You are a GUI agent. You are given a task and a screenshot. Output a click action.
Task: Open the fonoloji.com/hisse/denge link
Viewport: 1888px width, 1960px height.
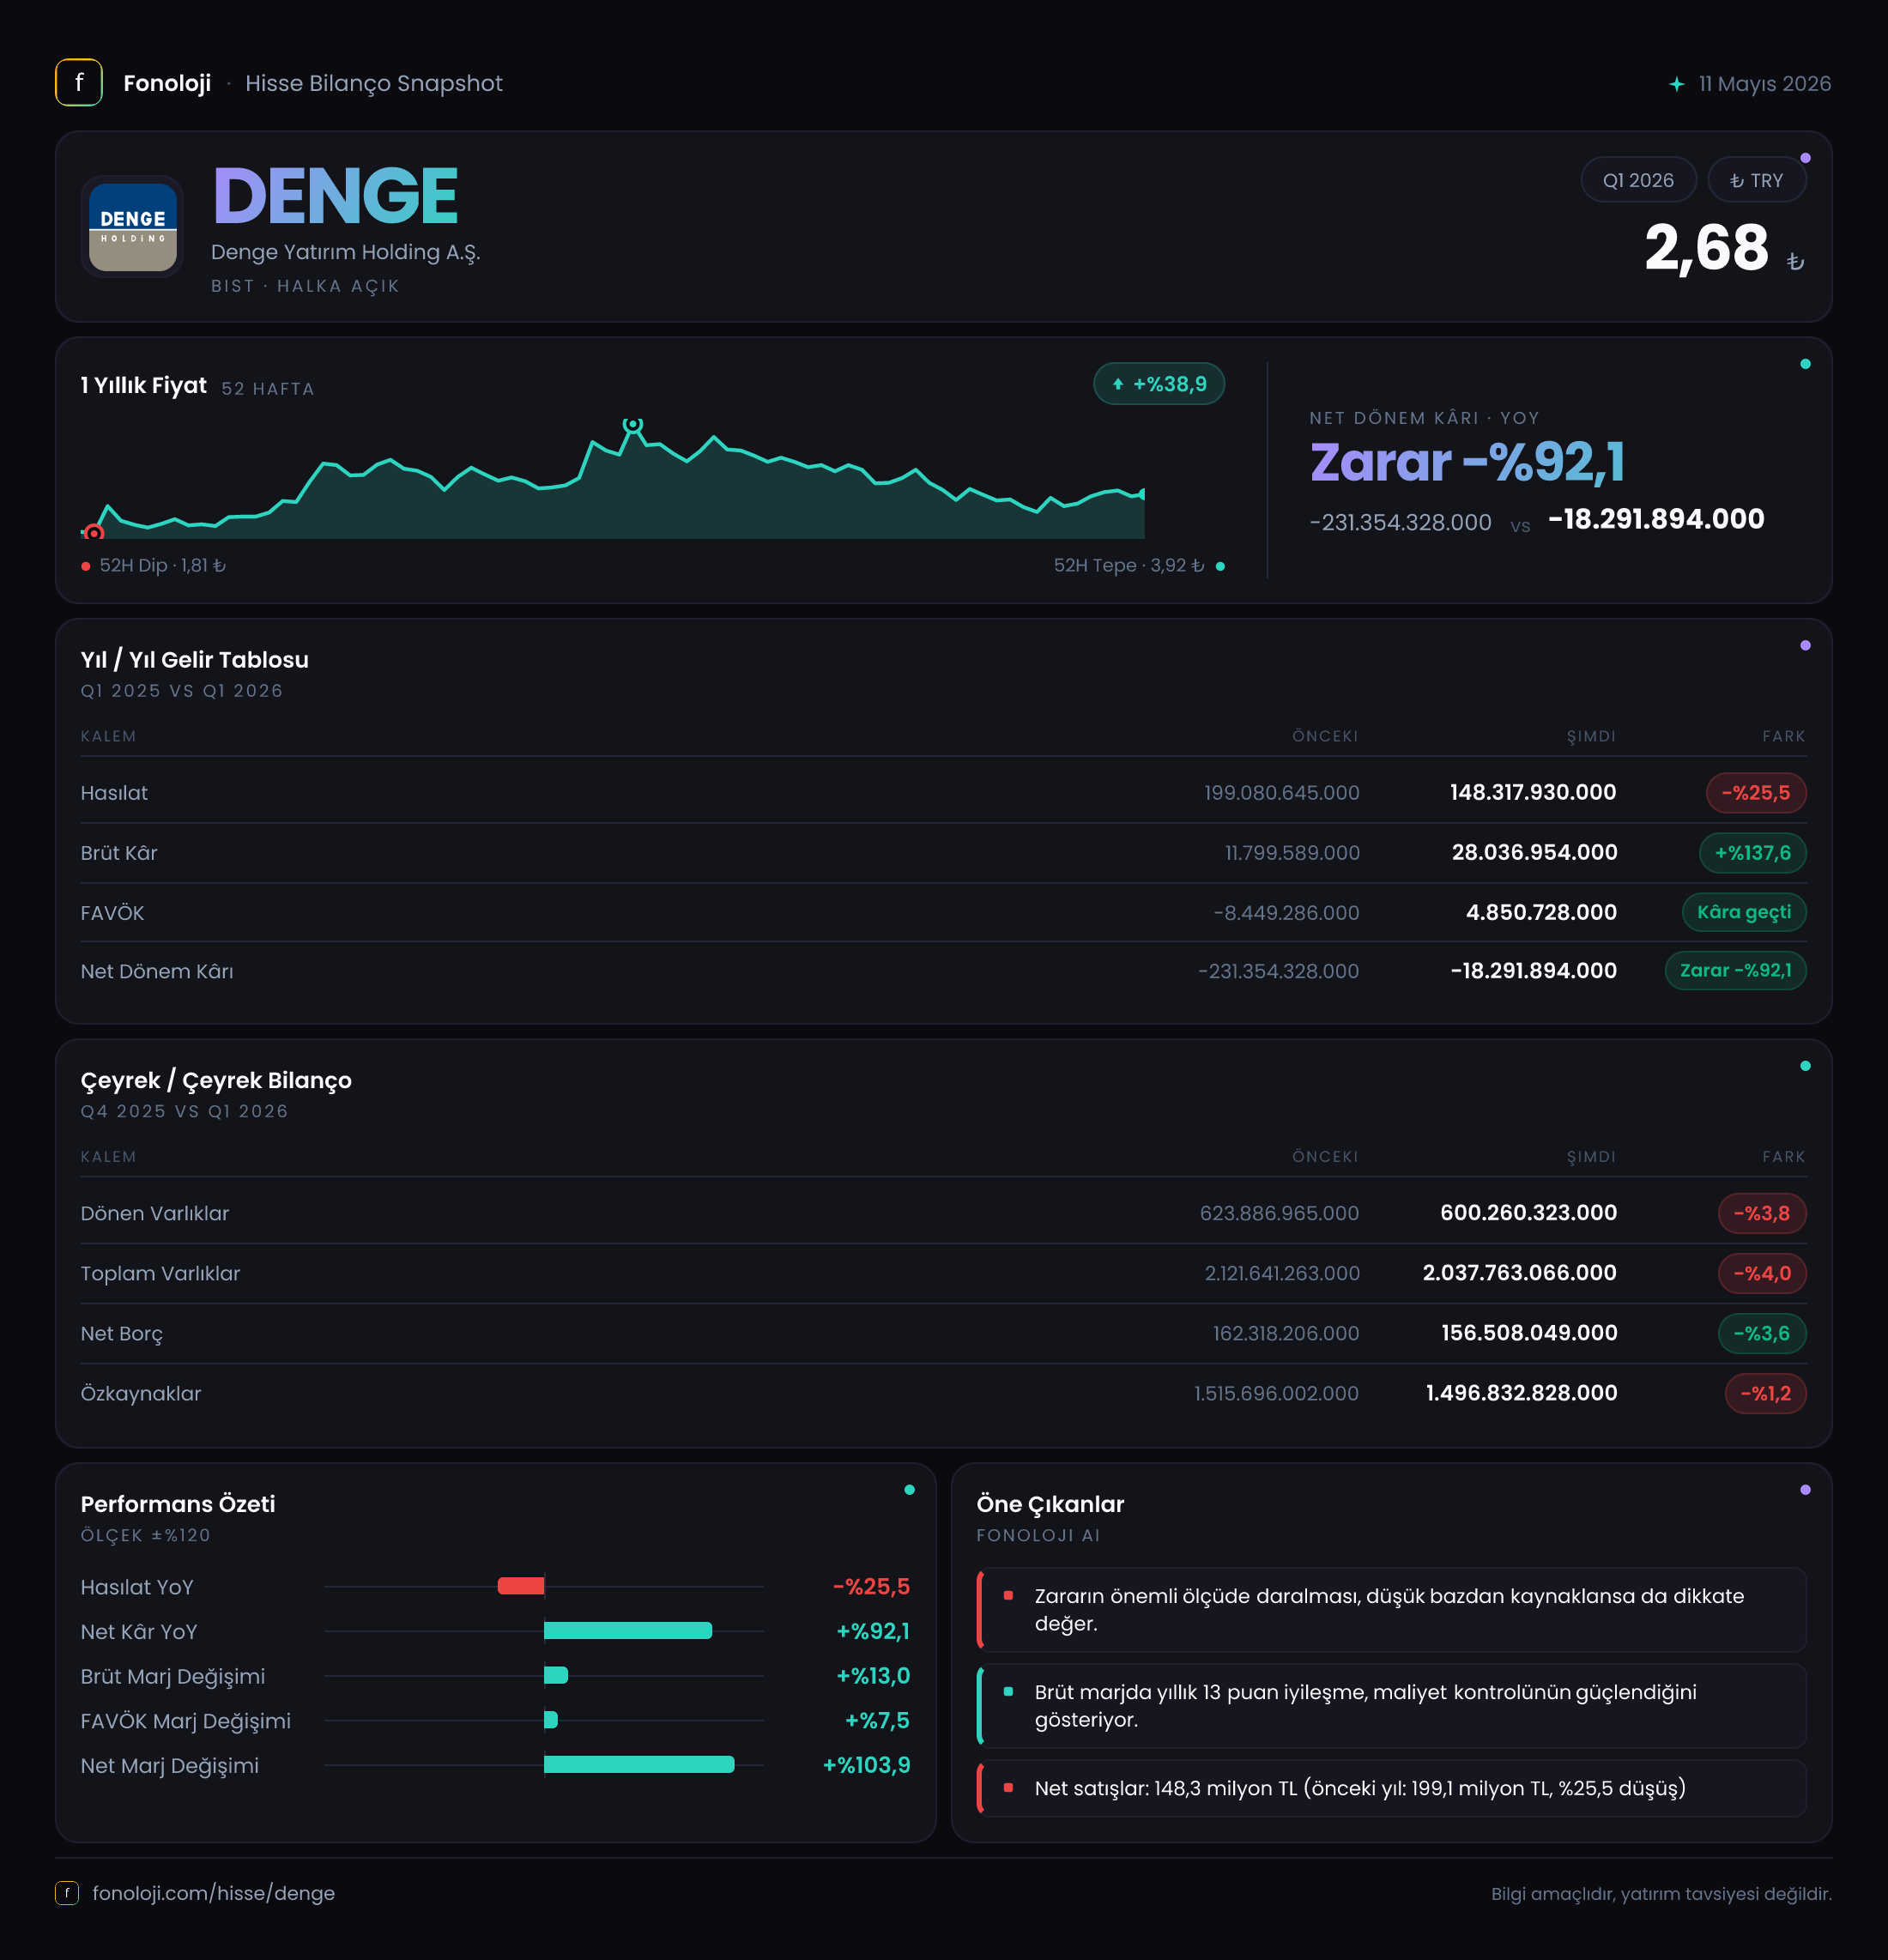pos(214,1893)
